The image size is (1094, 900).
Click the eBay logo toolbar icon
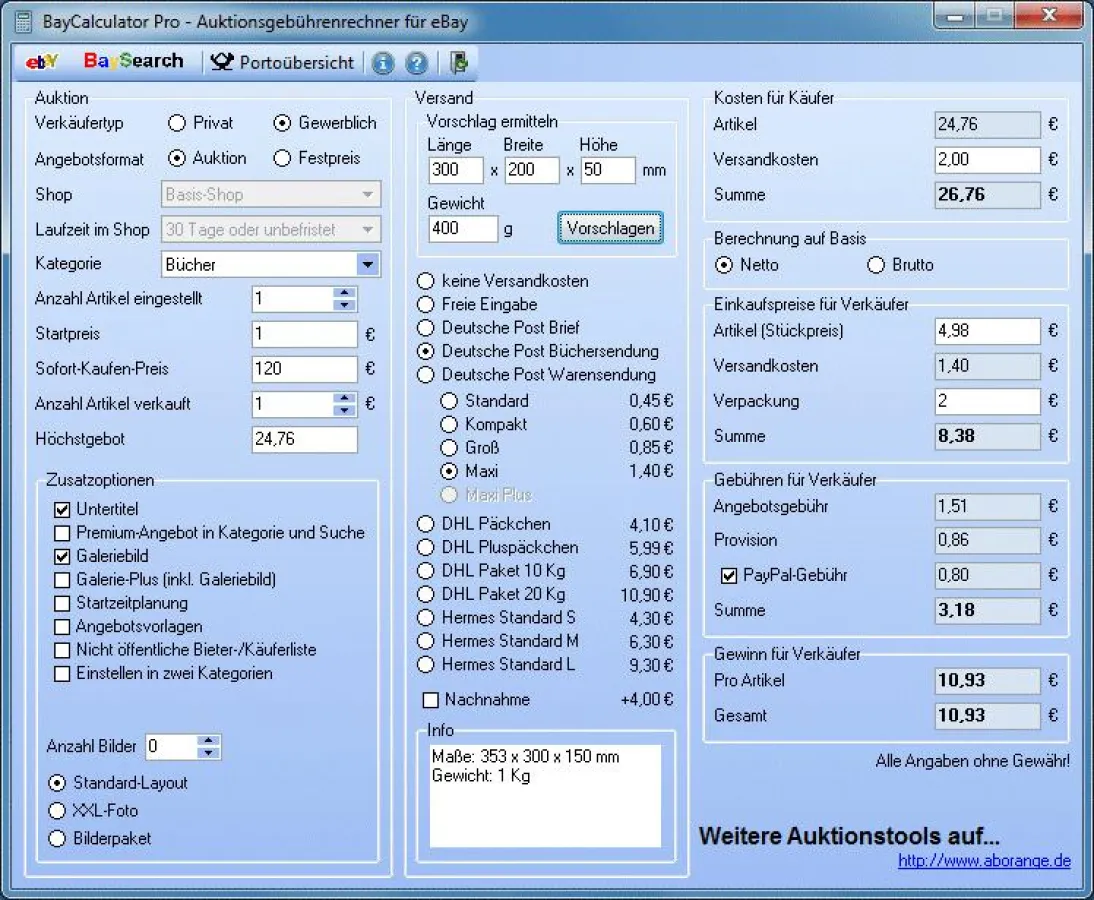click(43, 62)
